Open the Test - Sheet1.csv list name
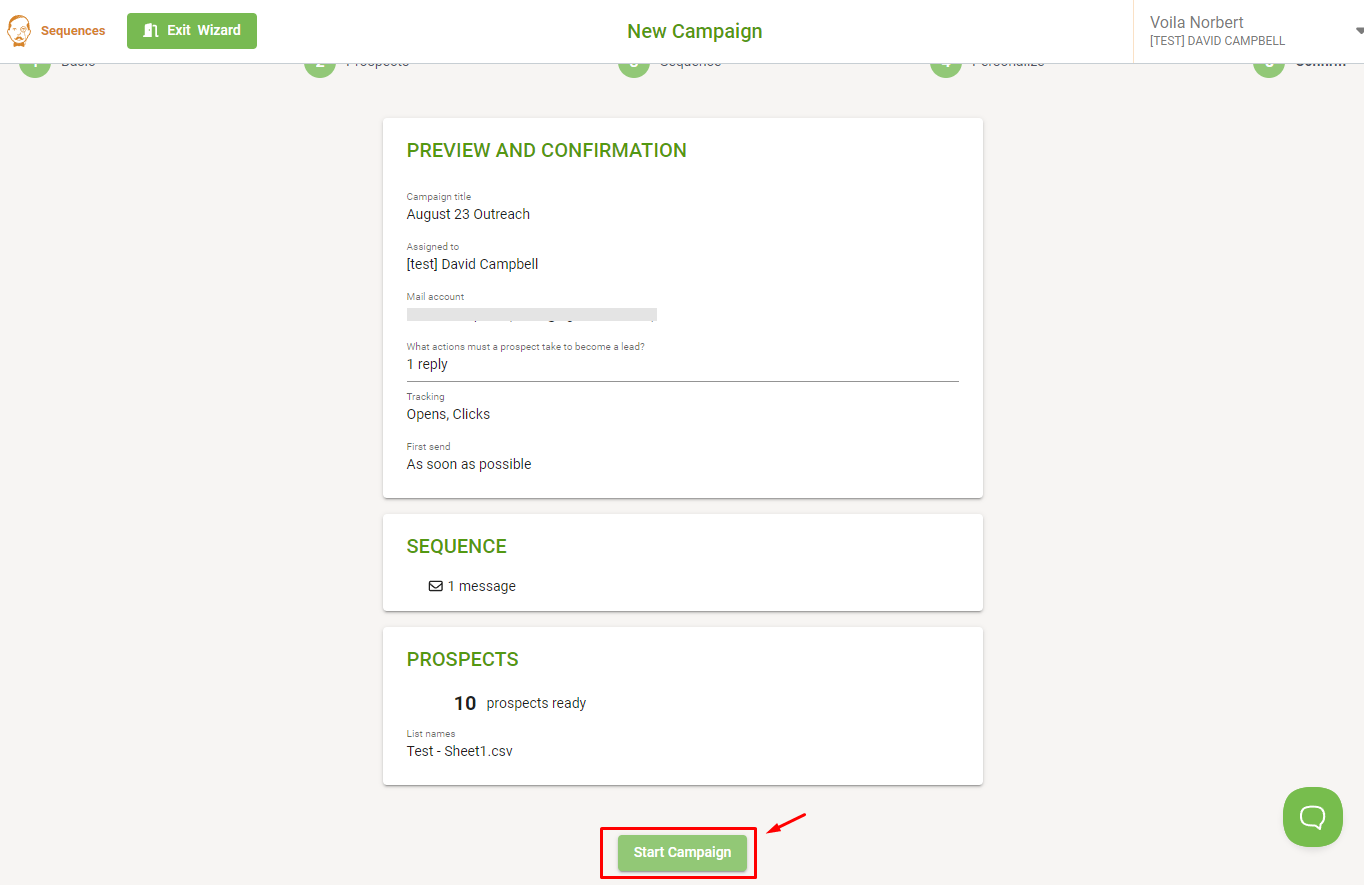1364x885 pixels. (459, 750)
